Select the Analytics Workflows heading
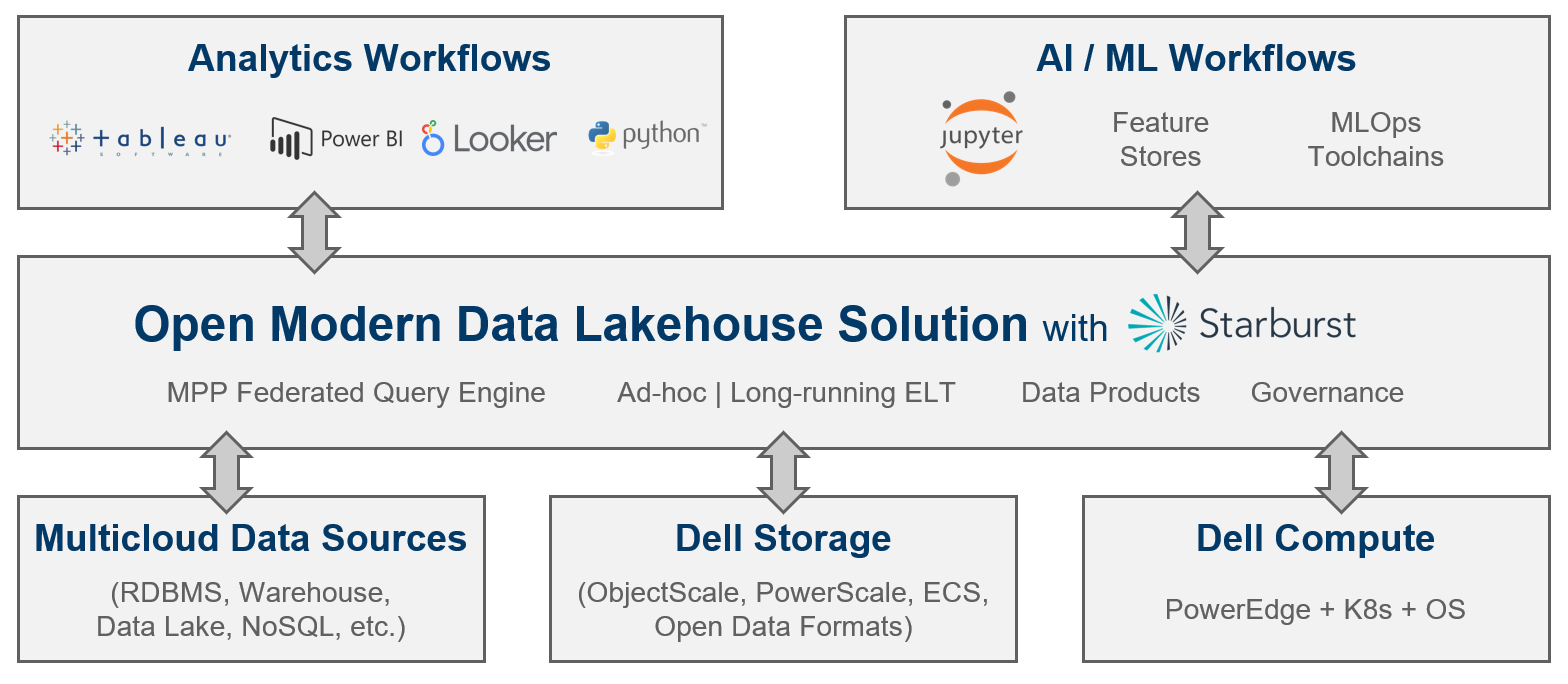This screenshot has height=684, width=1568. [x=369, y=58]
